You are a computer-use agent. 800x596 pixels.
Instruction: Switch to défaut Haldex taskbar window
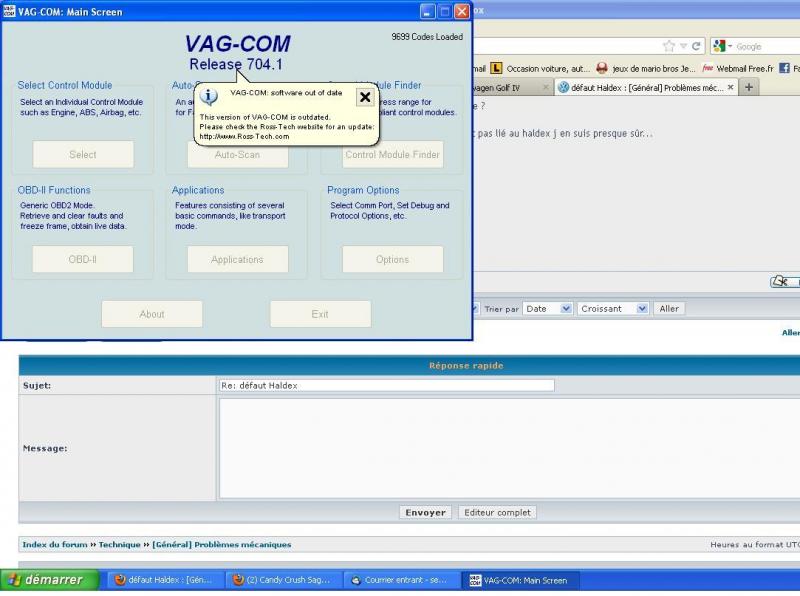(164, 580)
